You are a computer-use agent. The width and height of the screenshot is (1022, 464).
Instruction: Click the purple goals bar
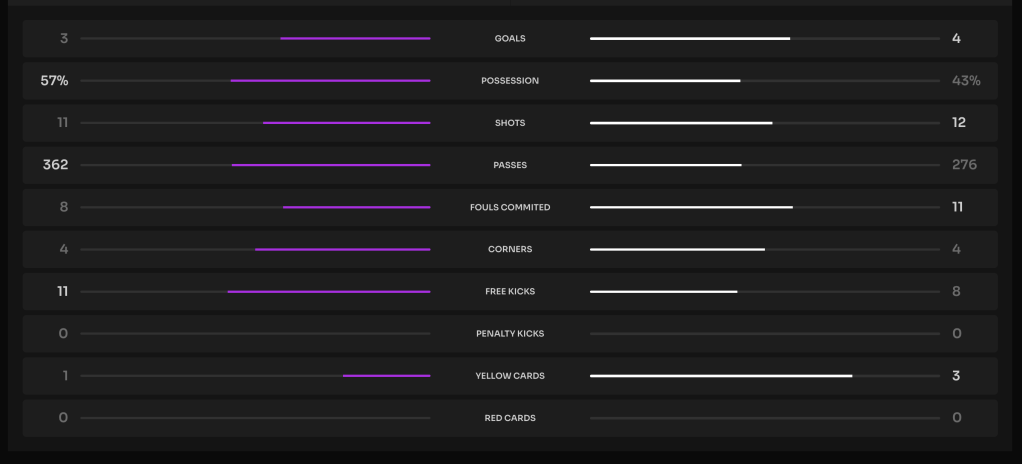point(355,39)
